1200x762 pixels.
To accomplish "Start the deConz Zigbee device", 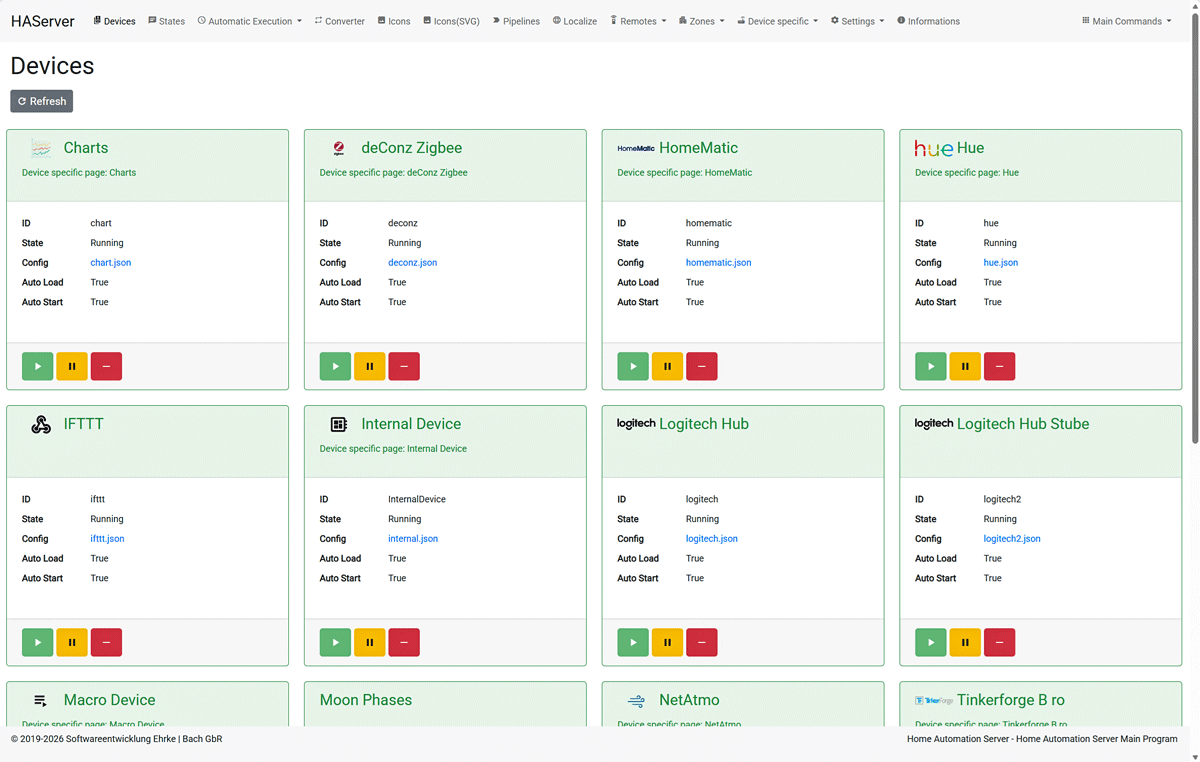I will tap(336, 366).
